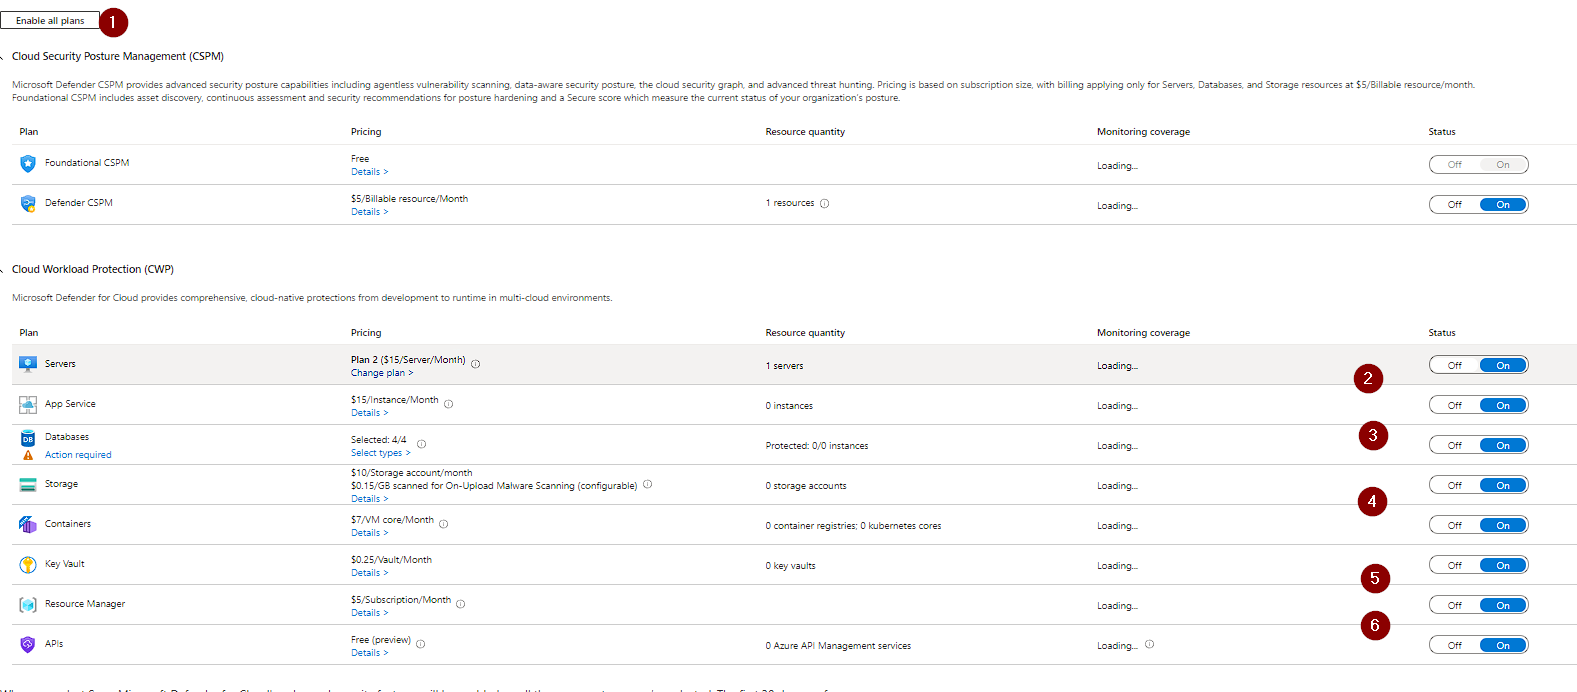The width and height of the screenshot is (1577, 692).
Task: Click the Servers plan monitor icon
Action: 28,364
